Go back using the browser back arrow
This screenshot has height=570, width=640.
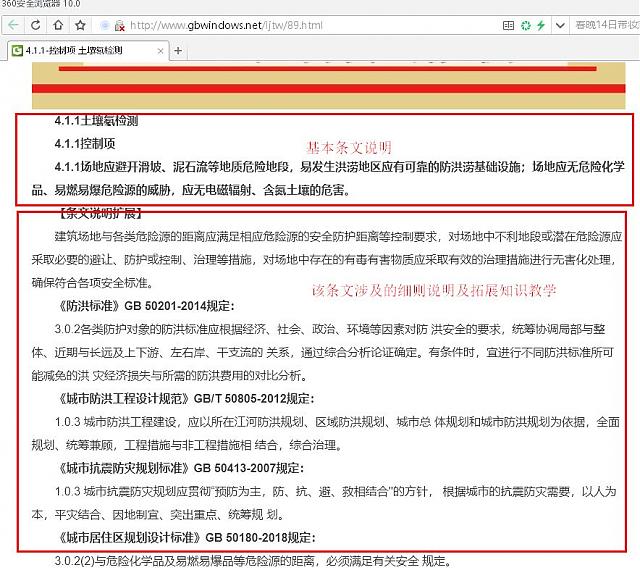[x=13, y=25]
